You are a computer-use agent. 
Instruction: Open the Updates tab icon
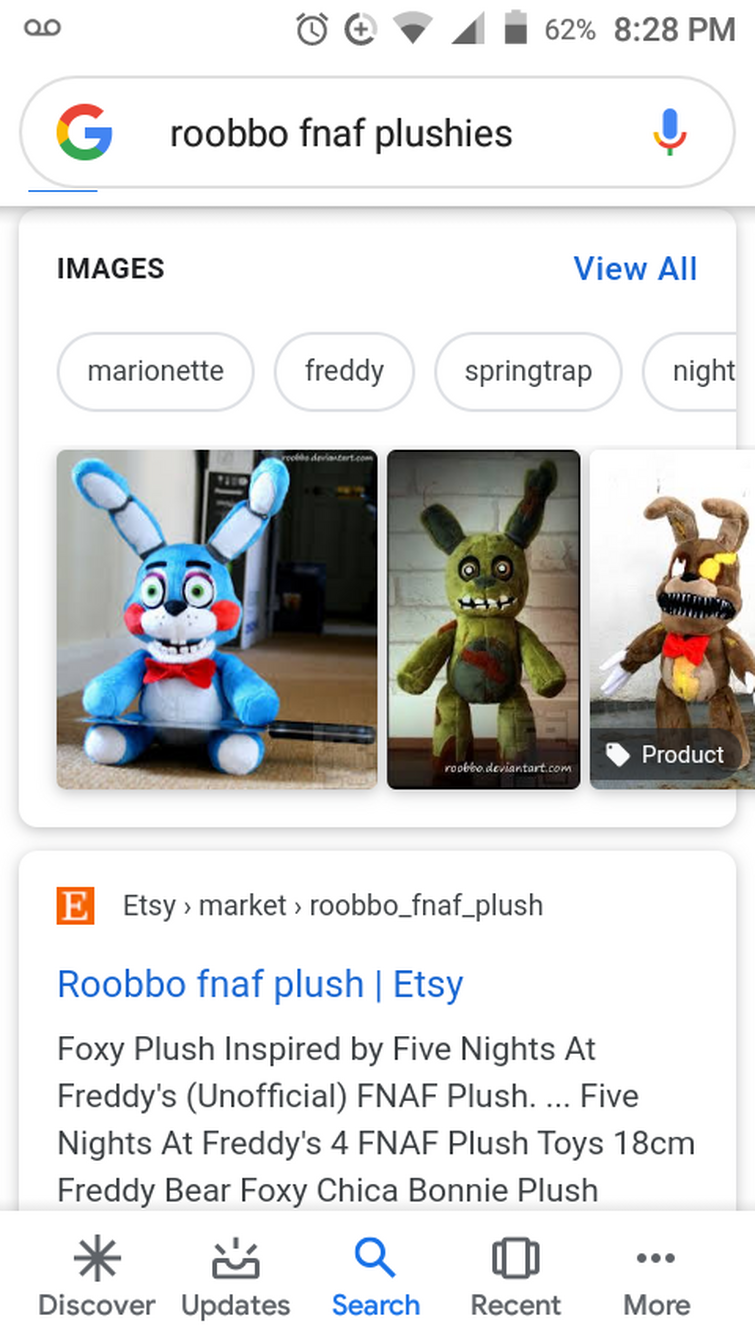coord(236,1258)
